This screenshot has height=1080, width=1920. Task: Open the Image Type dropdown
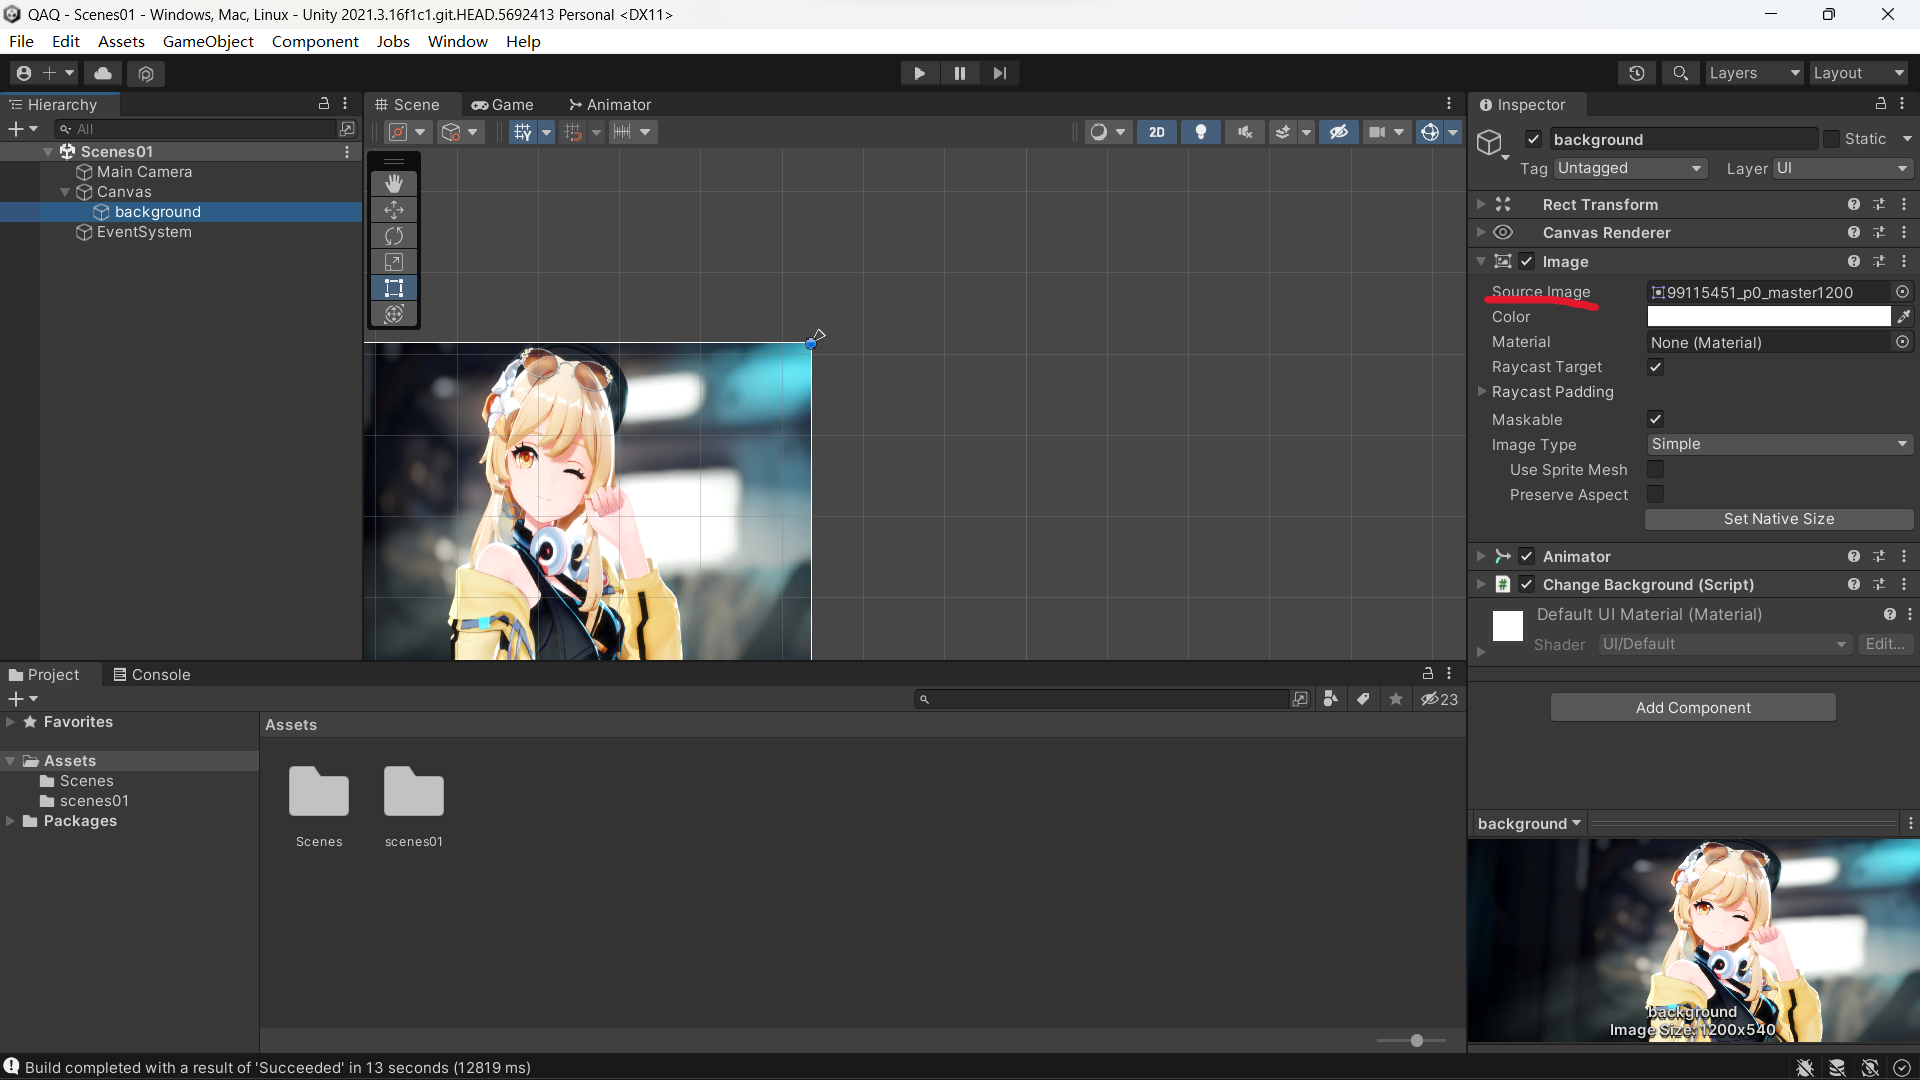point(1779,444)
